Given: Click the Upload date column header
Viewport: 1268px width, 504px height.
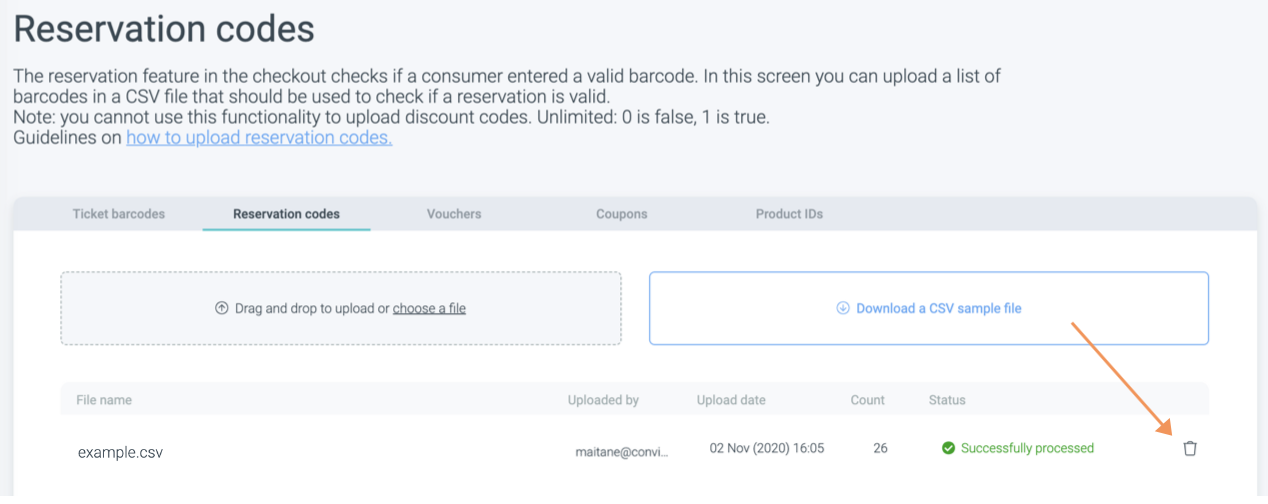Looking at the screenshot, I should [731, 400].
